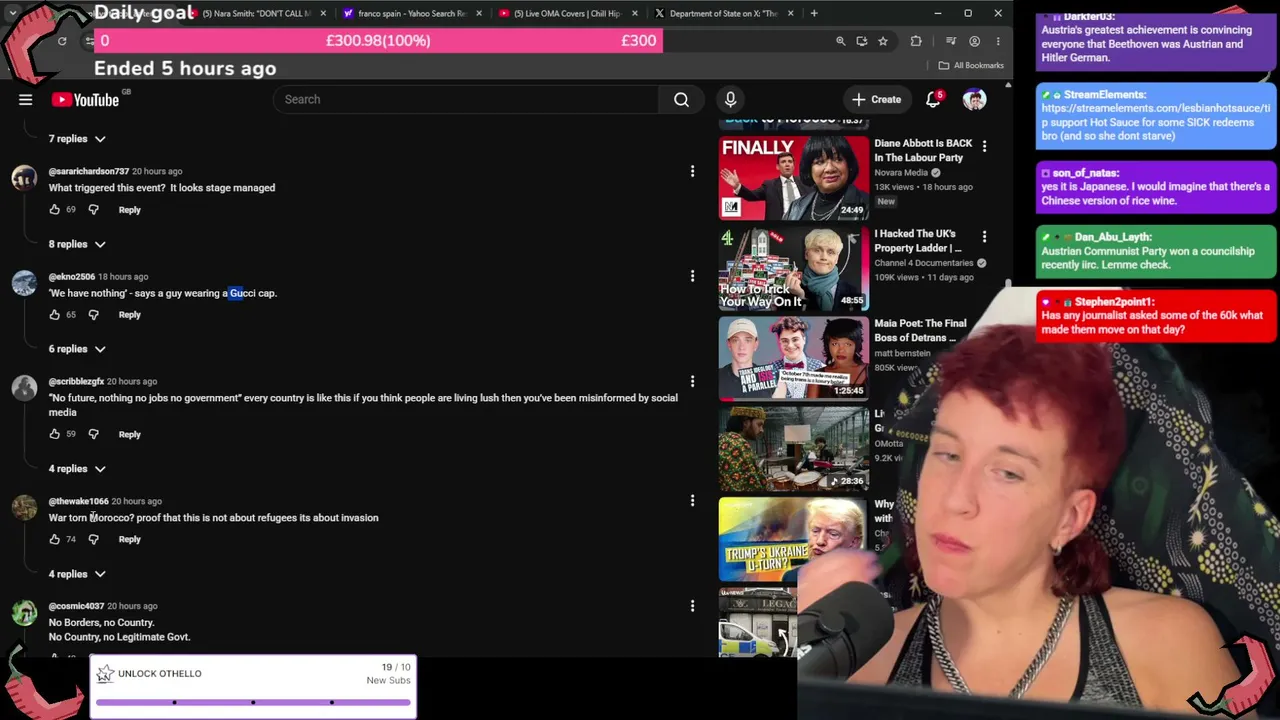
Task: Start voice search with the microphone
Action: [730, 99]
